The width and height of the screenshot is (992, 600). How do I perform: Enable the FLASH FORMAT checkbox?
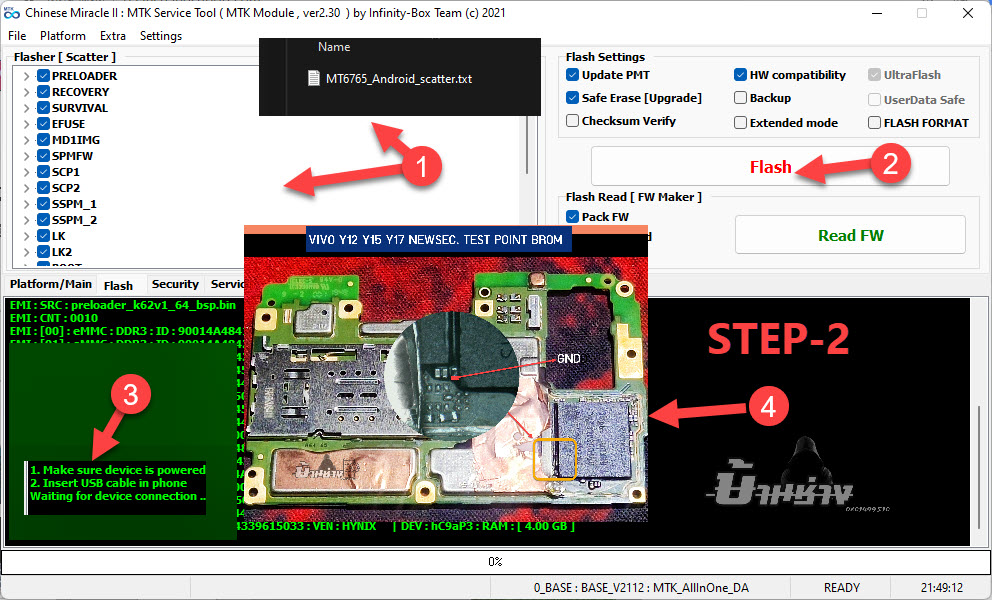874,122
